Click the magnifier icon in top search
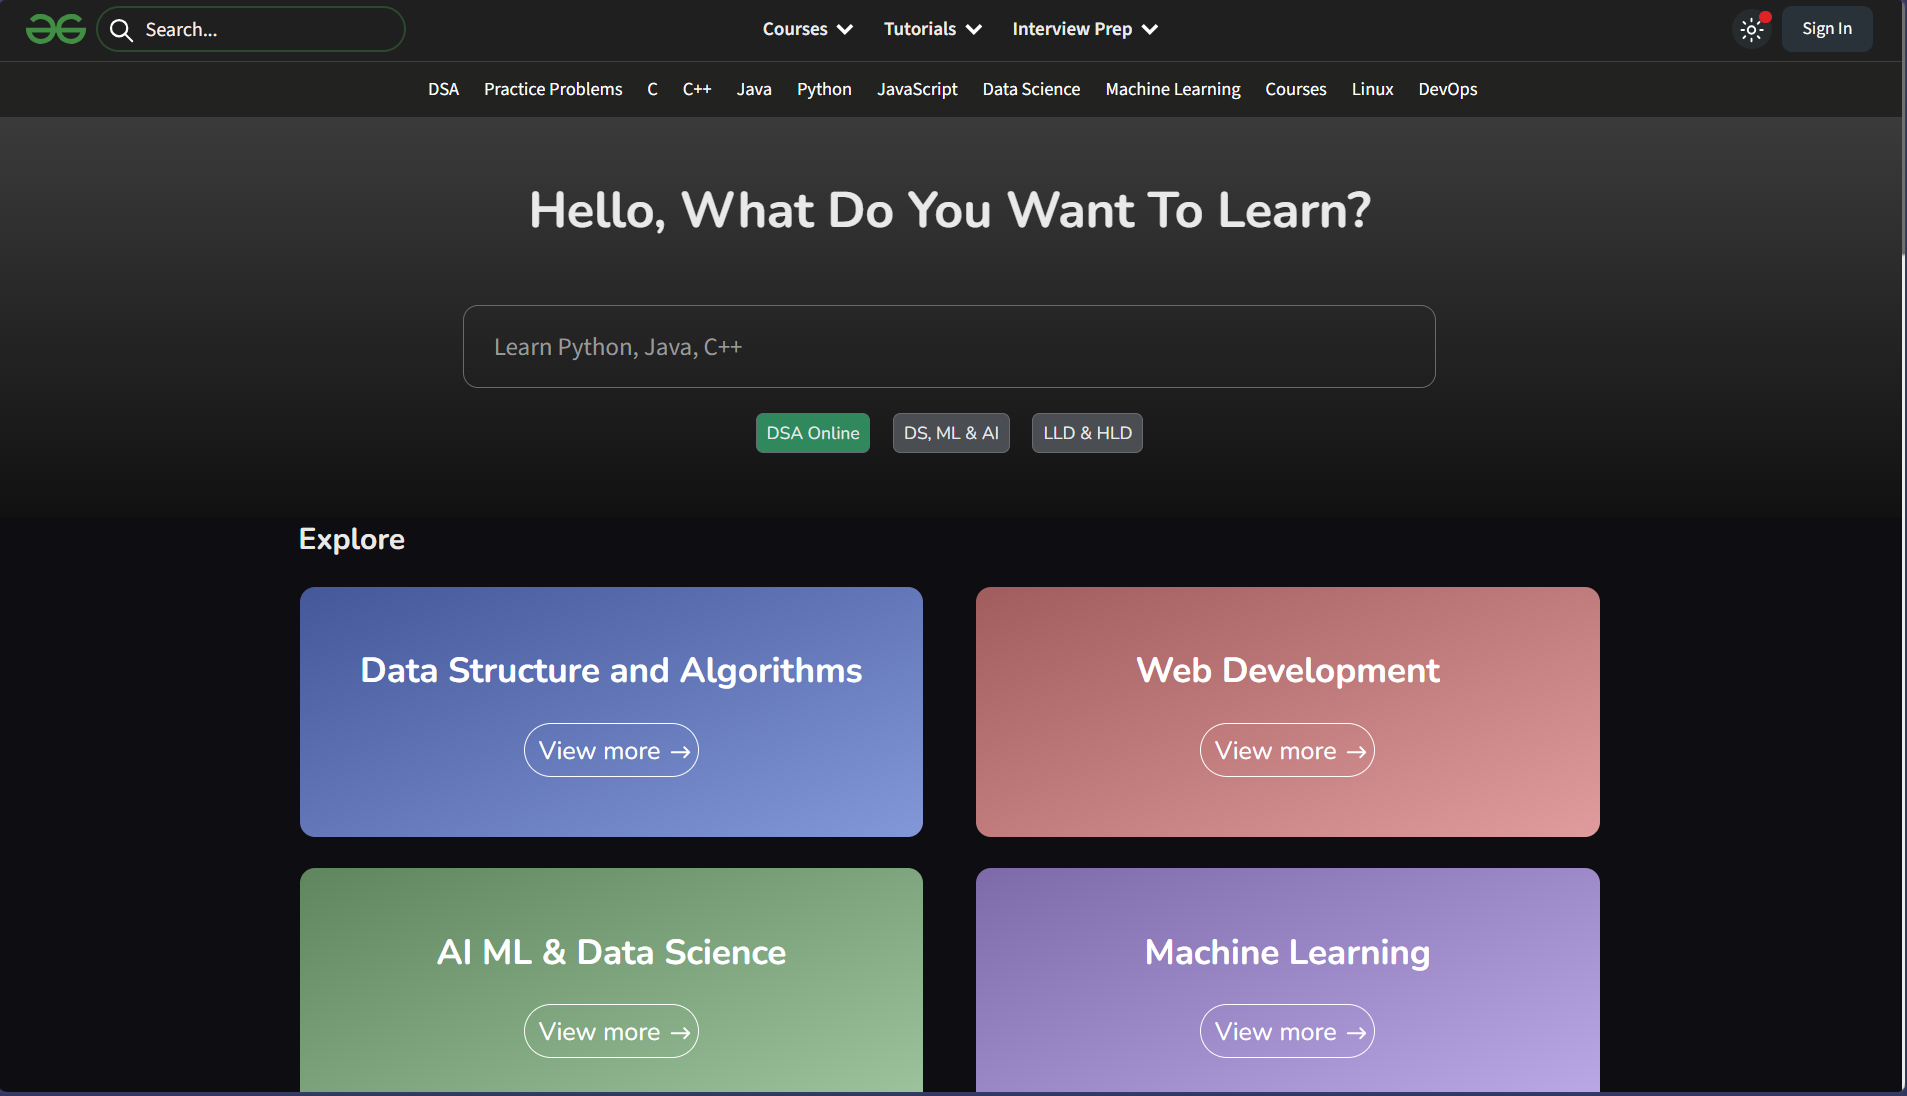This screenshot has height=1096, width=1907. point(121,30)
